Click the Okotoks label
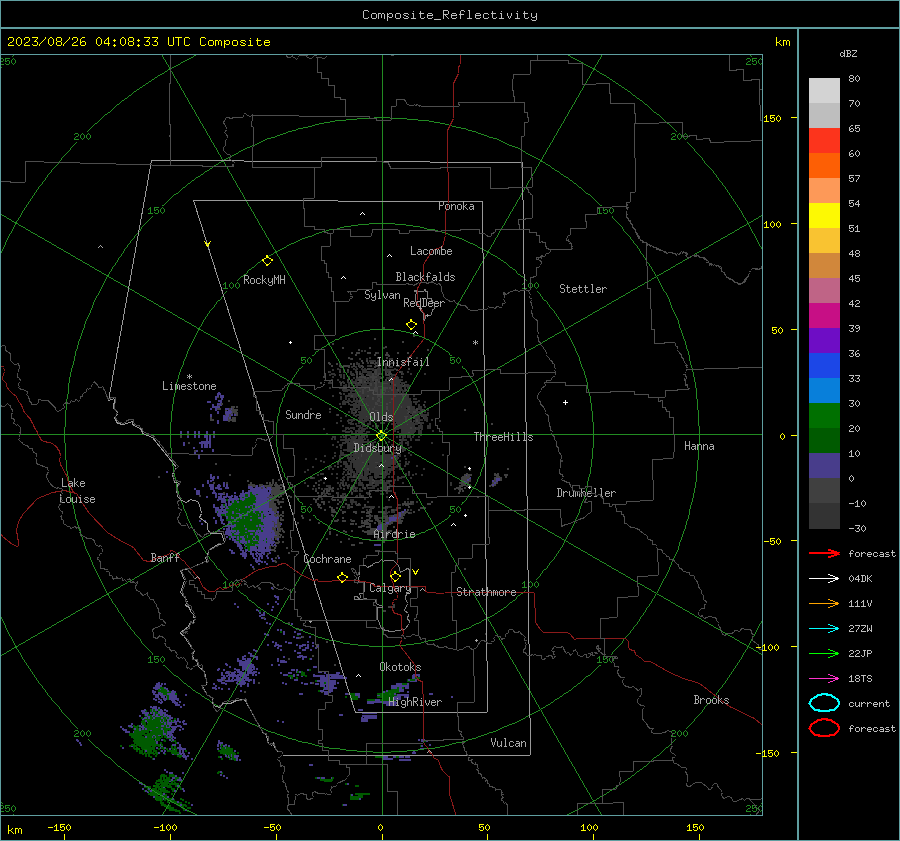Screen dimensions: 900x841 400,666
